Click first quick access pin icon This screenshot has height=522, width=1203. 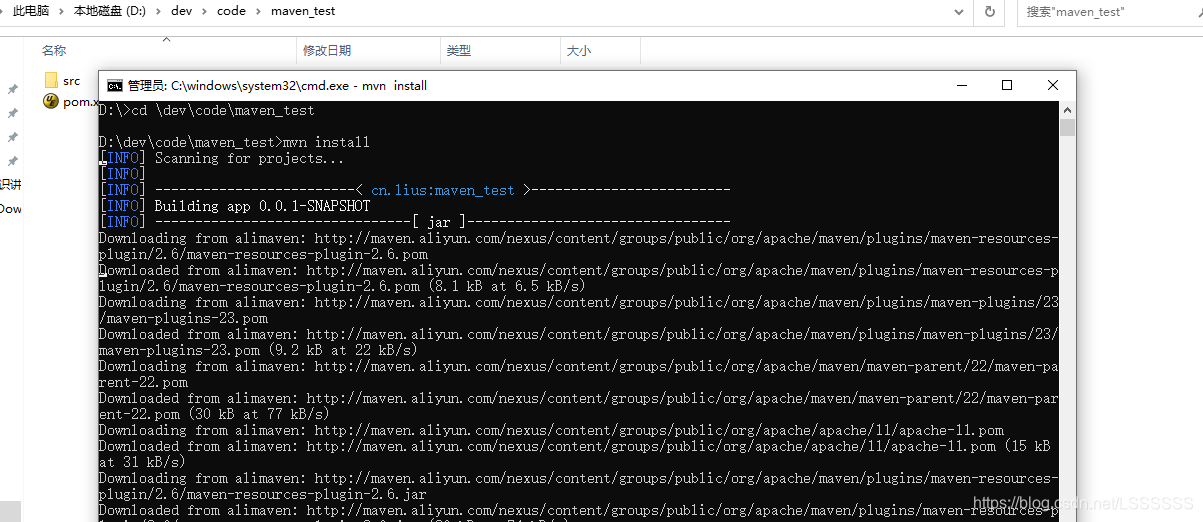13,89
